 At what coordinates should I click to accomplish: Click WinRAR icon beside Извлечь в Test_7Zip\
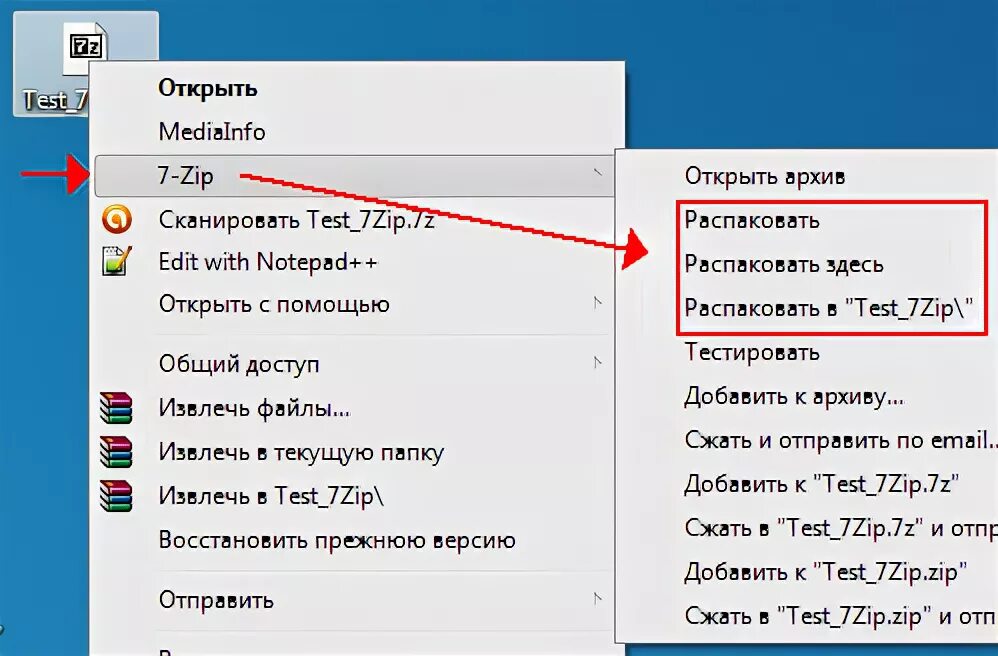click(x=116, y=496)
